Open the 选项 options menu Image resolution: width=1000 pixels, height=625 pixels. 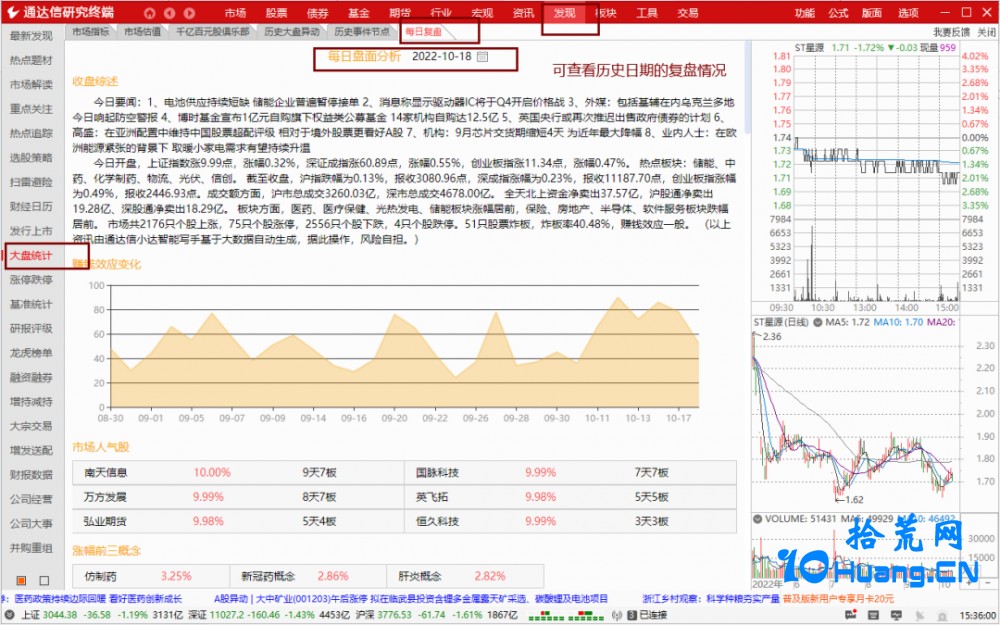(x=908, y=13)
